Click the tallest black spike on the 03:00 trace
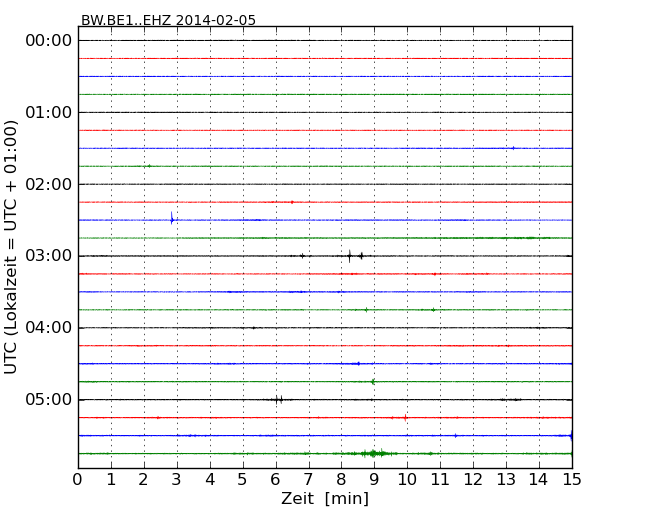Screen dimensions: 650x520 [x=349, y=256]
